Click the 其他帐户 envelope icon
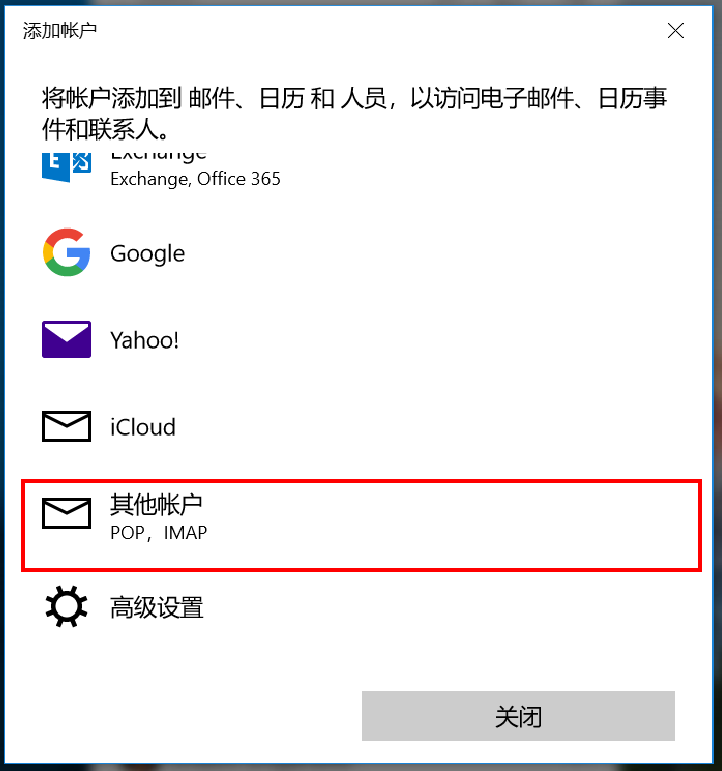Viewport: 722px width, 771px height. point(66,513)
